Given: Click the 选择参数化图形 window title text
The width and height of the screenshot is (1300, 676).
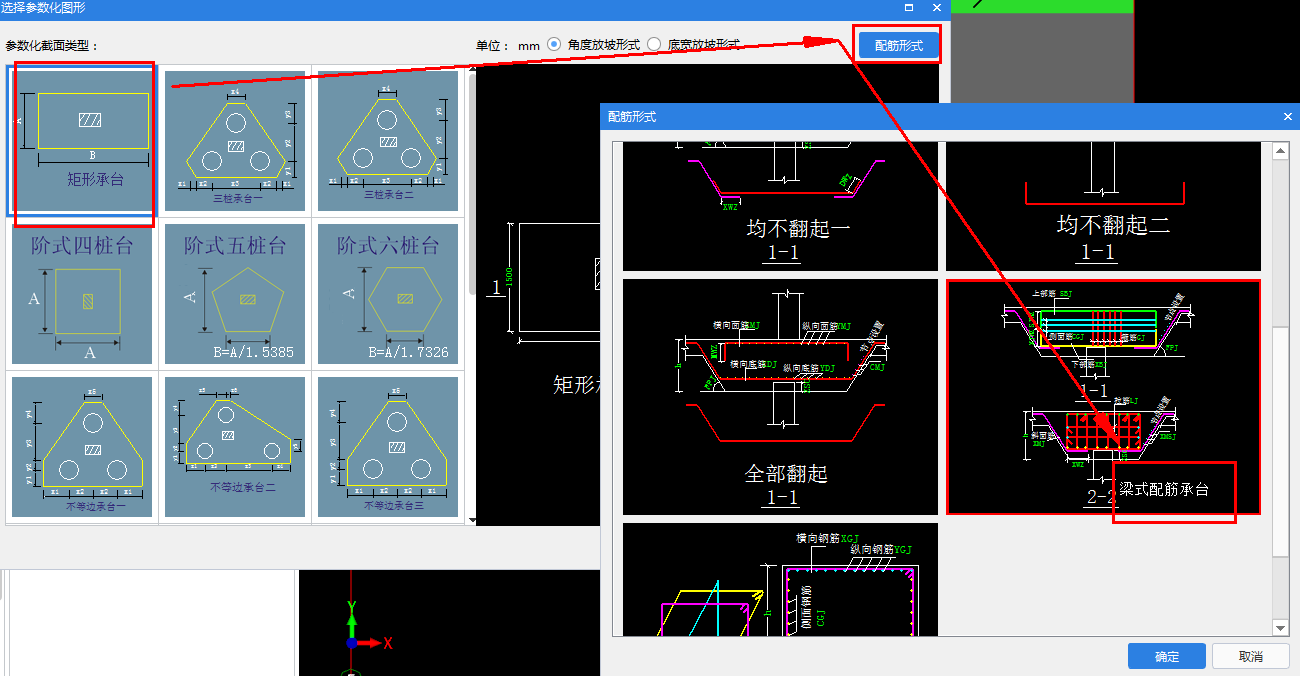Looking at the screenshot, I should (x=43, y=7).
